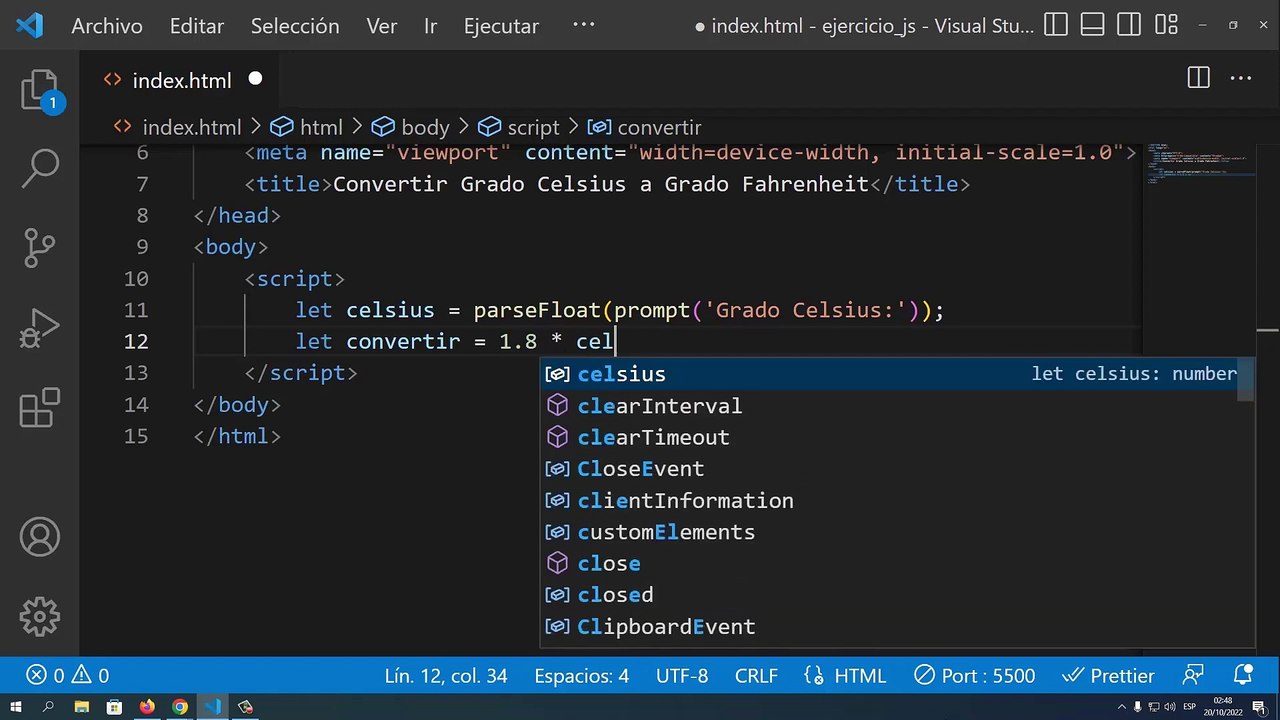Open the hidden menus ellipsis in menu bar
The height and width of the screenshot is (720, 1280).
pyautogui.click(x=583, y=25)
